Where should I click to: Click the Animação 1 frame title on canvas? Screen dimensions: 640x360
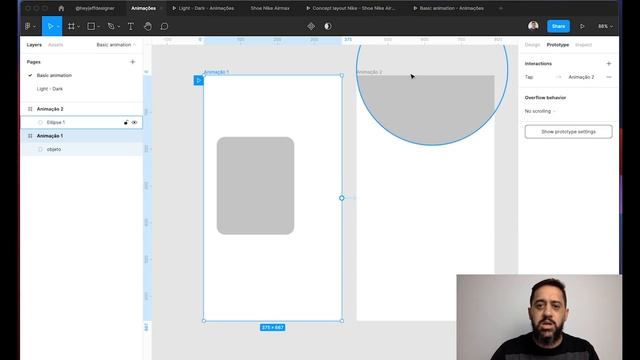[x=216, y=72]
